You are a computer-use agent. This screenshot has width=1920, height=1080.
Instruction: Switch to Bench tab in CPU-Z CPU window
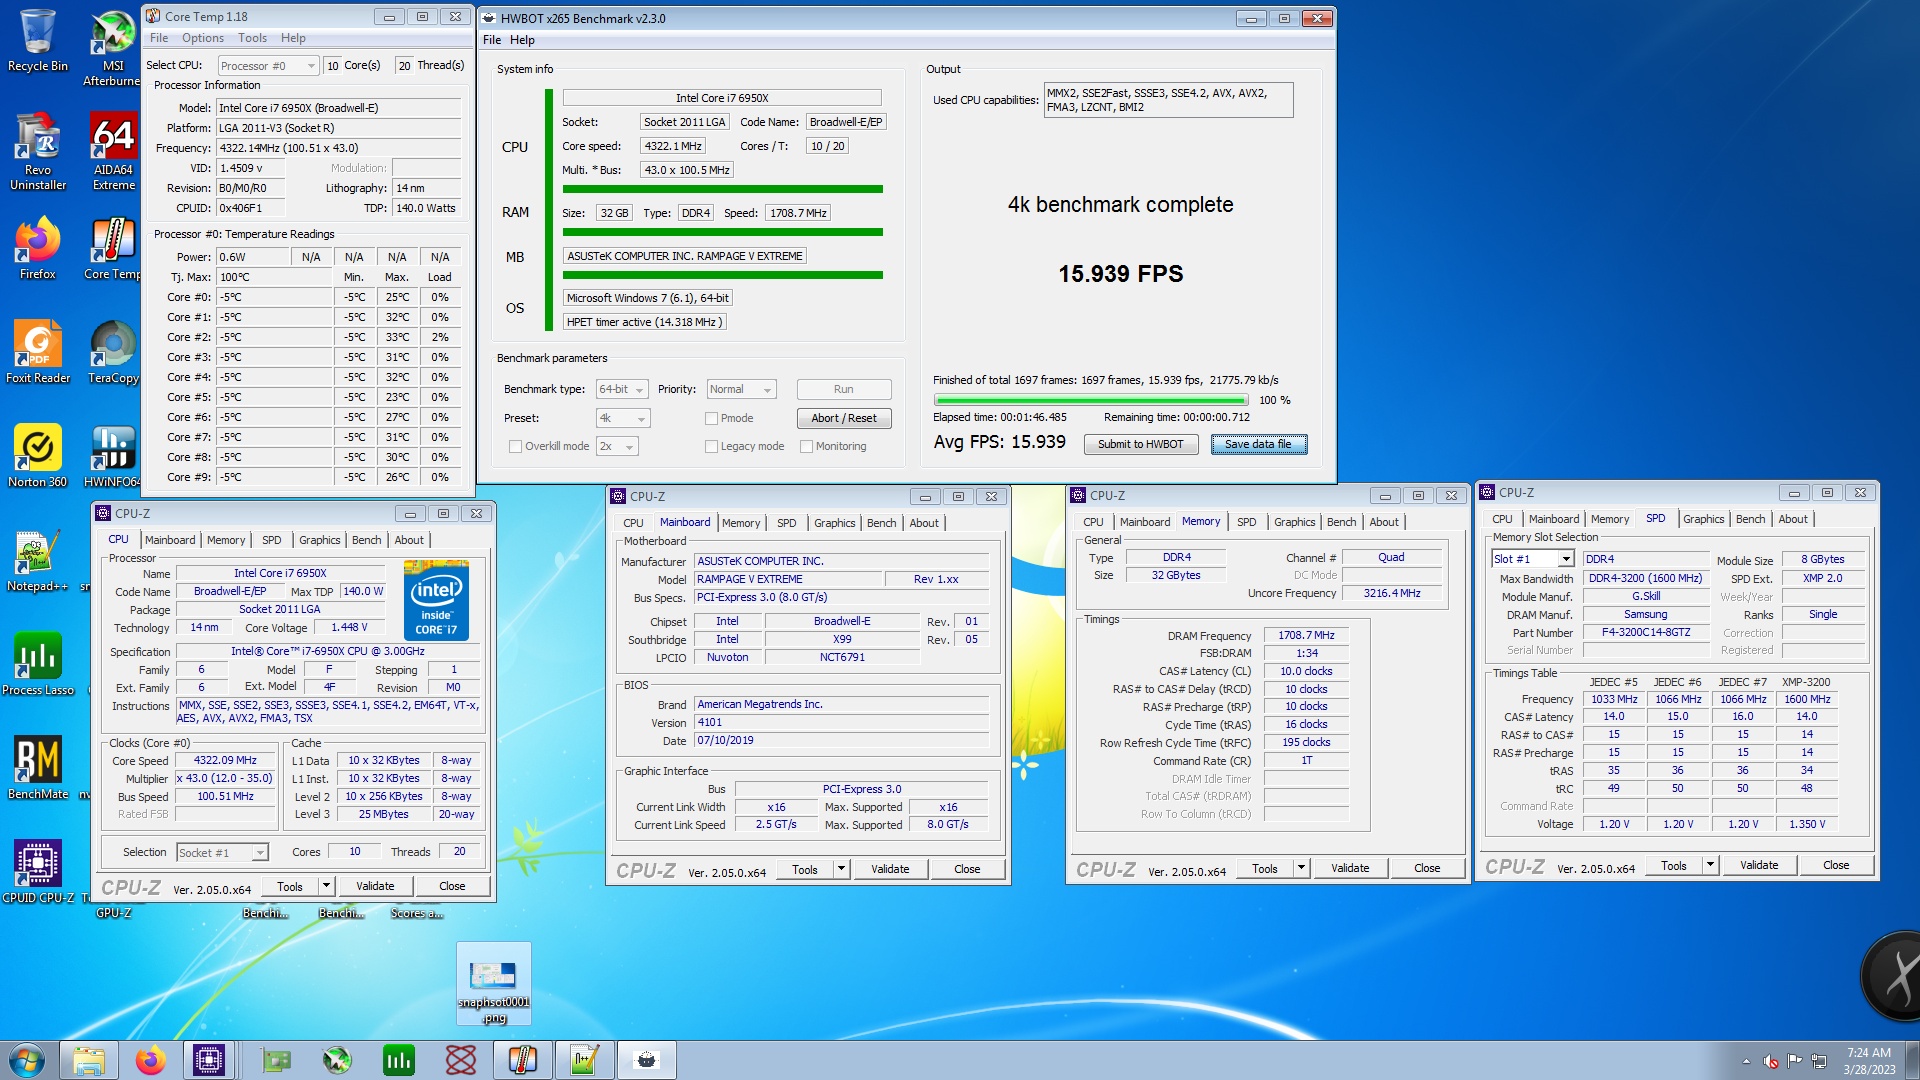366,540
